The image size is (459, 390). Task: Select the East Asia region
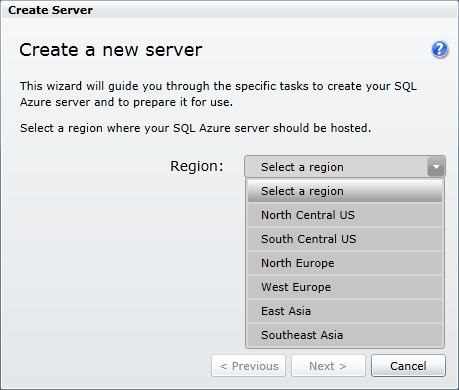(345, 311)
